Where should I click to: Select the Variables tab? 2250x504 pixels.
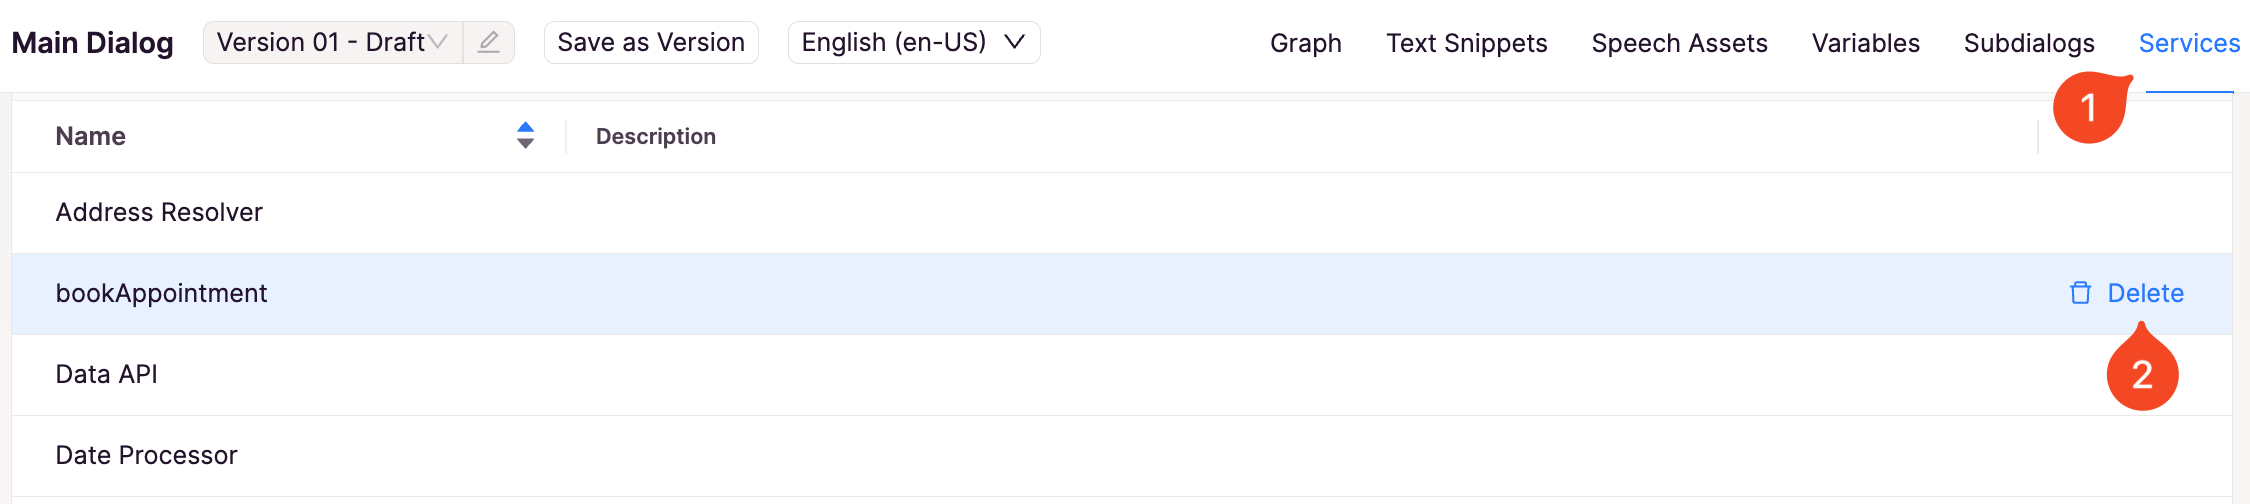(x=1865, y=43)
